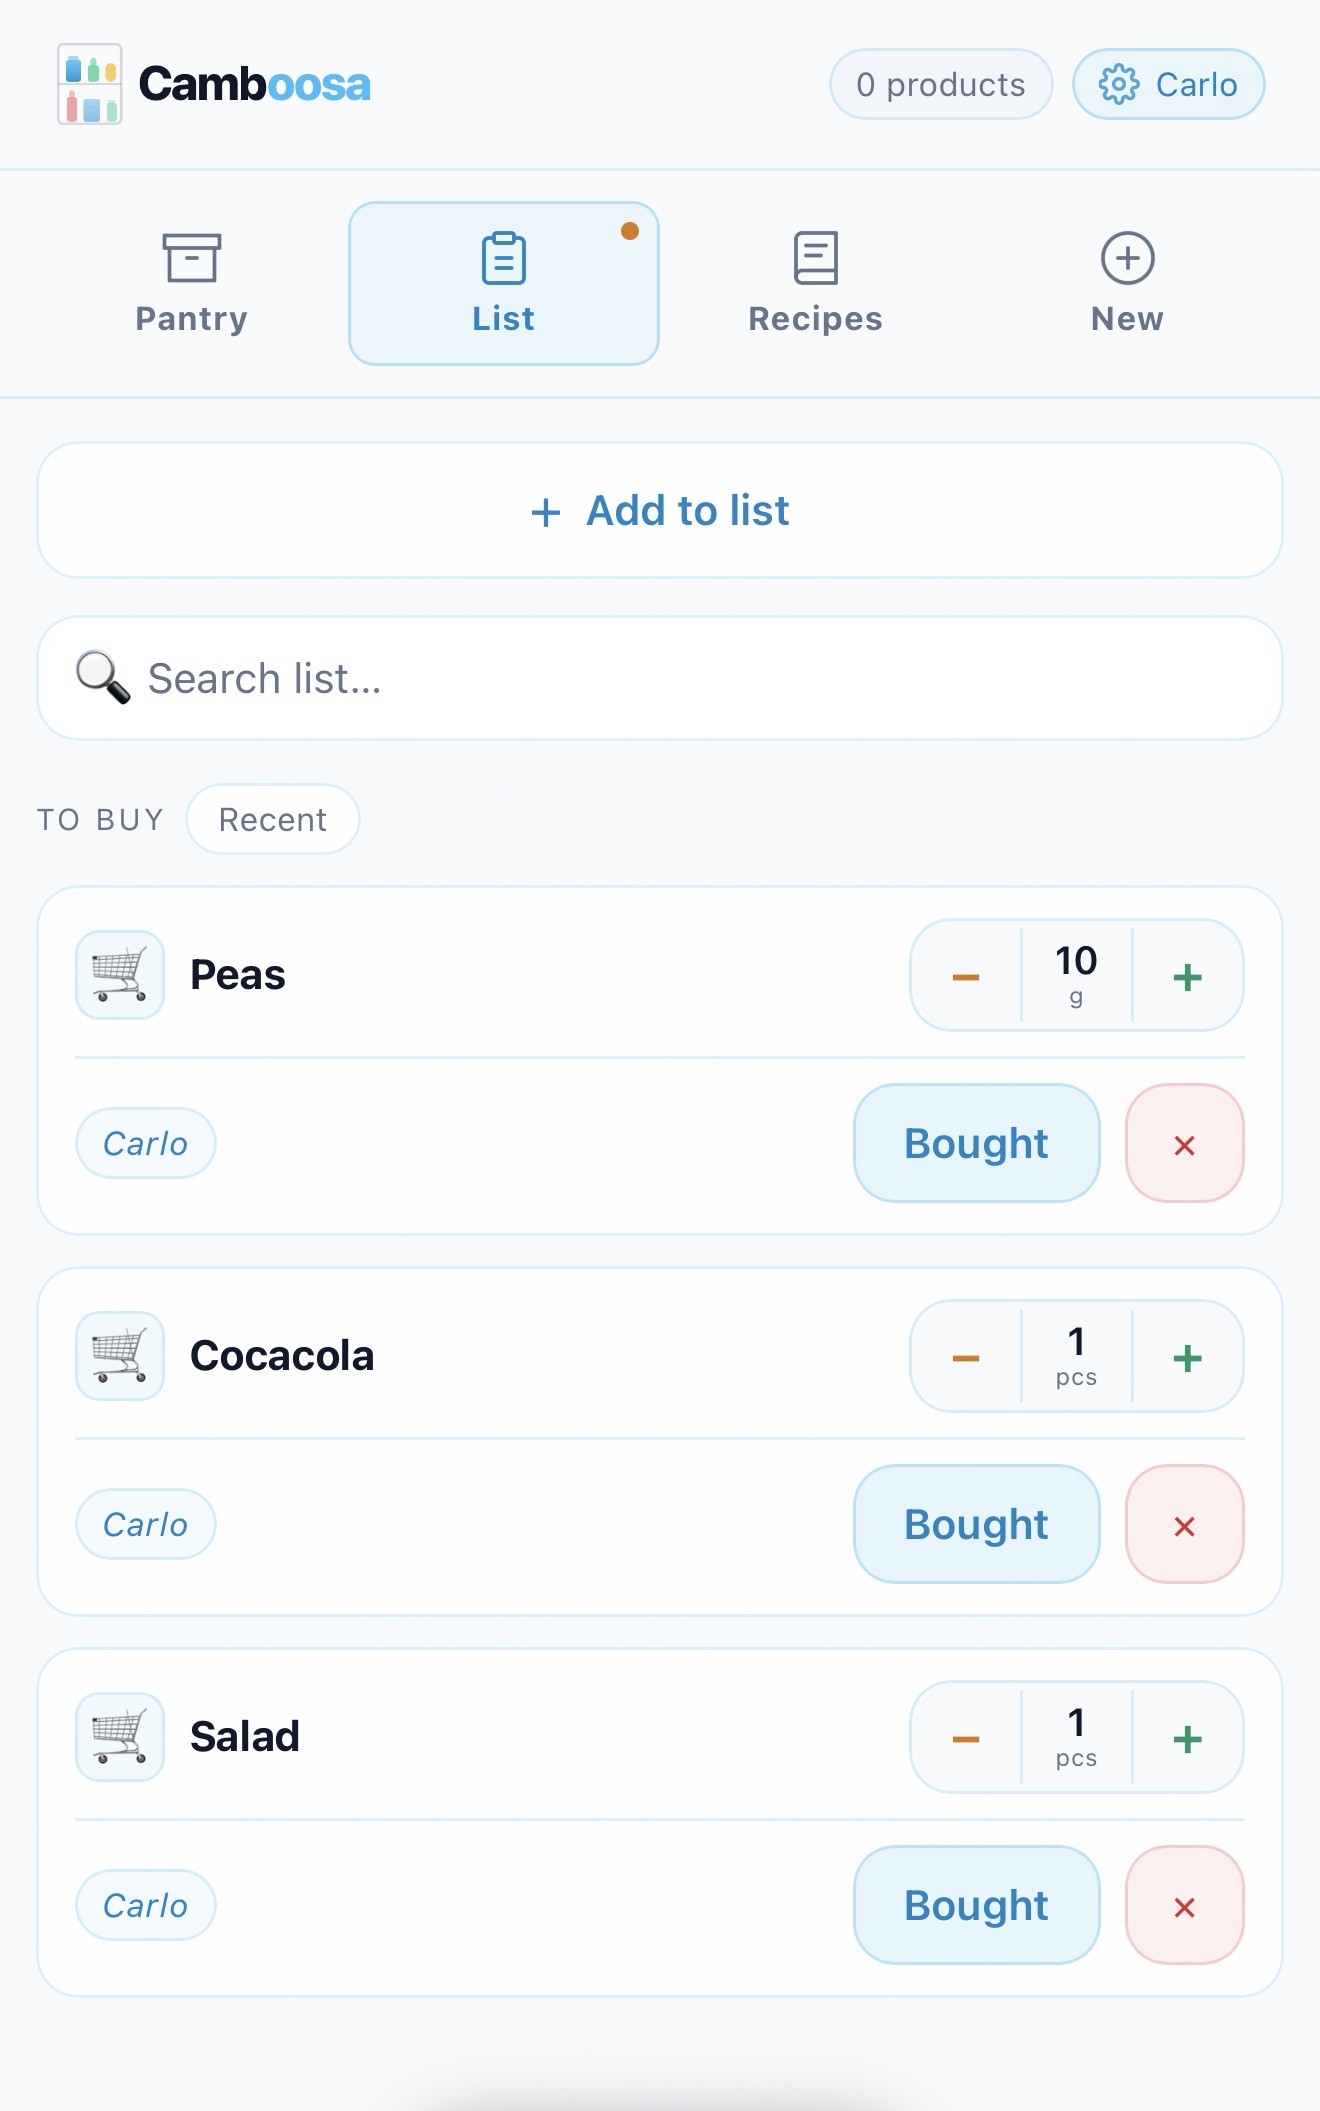The image size is (1320, 2111).
Task: Click the shopping cart icon beside Salad
Action: coord(120,1737)
